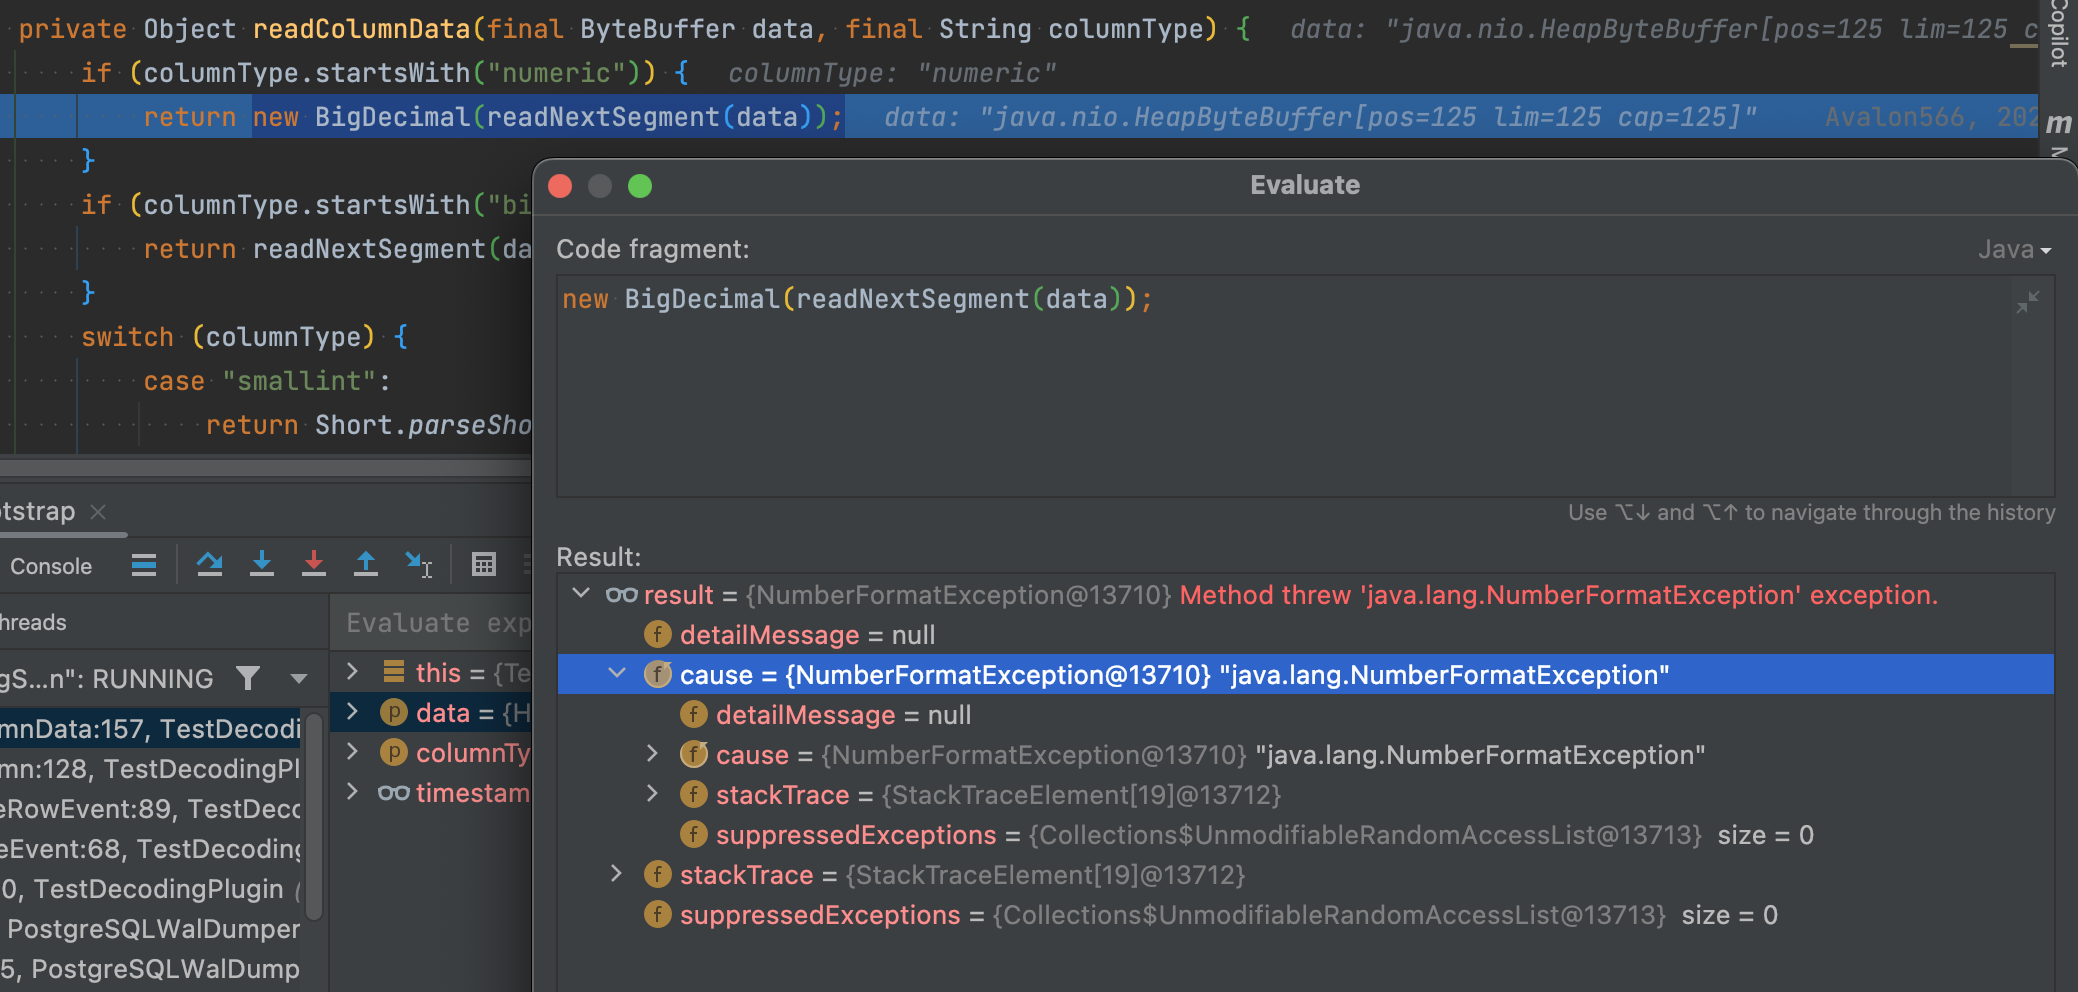
Task: Toggle the thread filter funnel icon
Action: (x=248, y=678)
